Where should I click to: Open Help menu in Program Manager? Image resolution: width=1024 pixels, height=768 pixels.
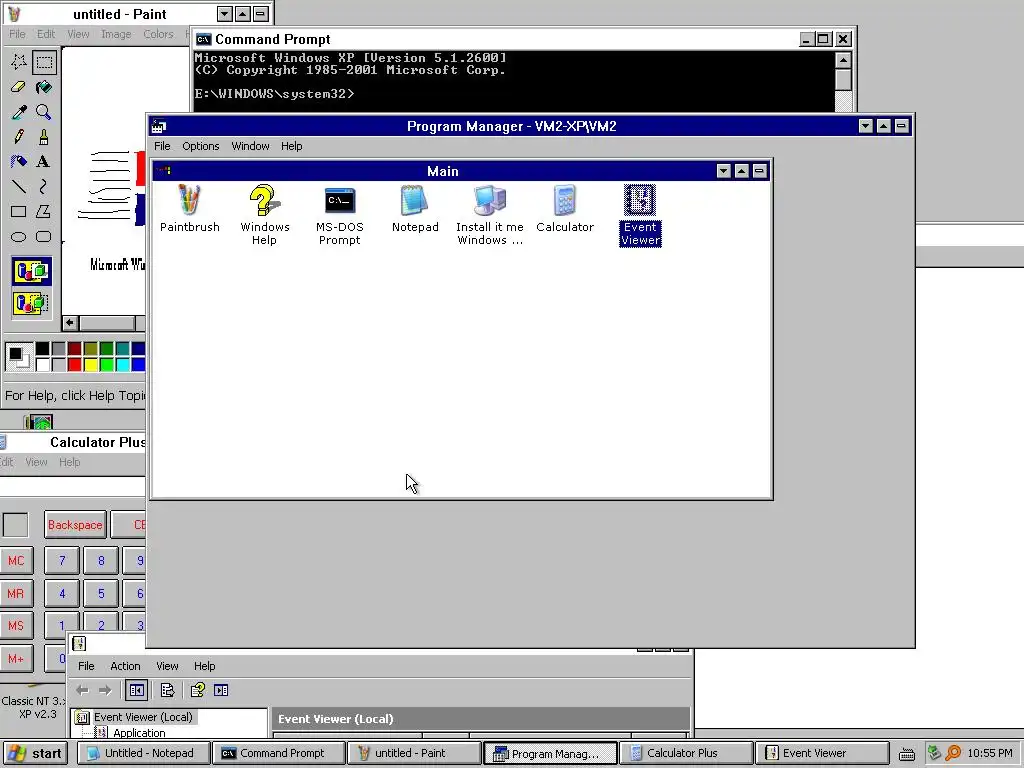pyautogui.click(x=291, y=146)
